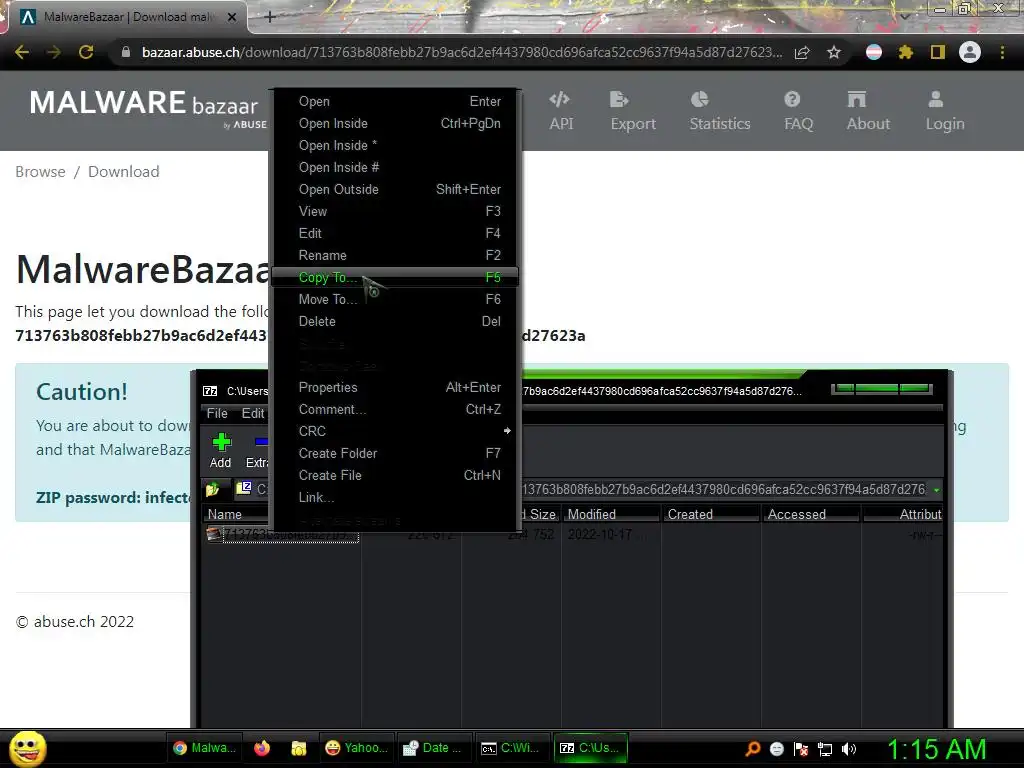Select Create File in context menu

point(394,475)
